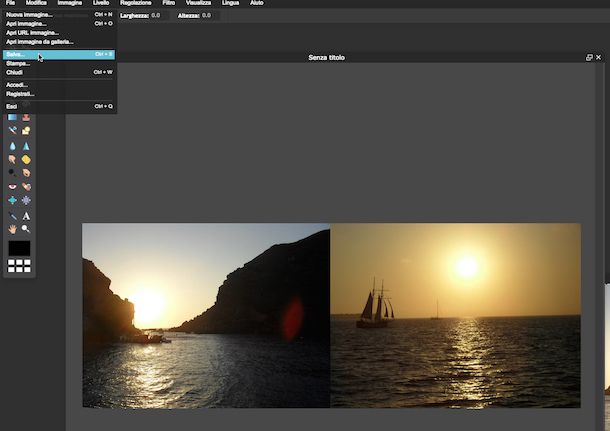The height and width of the screenshot is (431, 610).
Task: Choose Nuova immagine... from the menu
Action: click(x=29, y=15)
